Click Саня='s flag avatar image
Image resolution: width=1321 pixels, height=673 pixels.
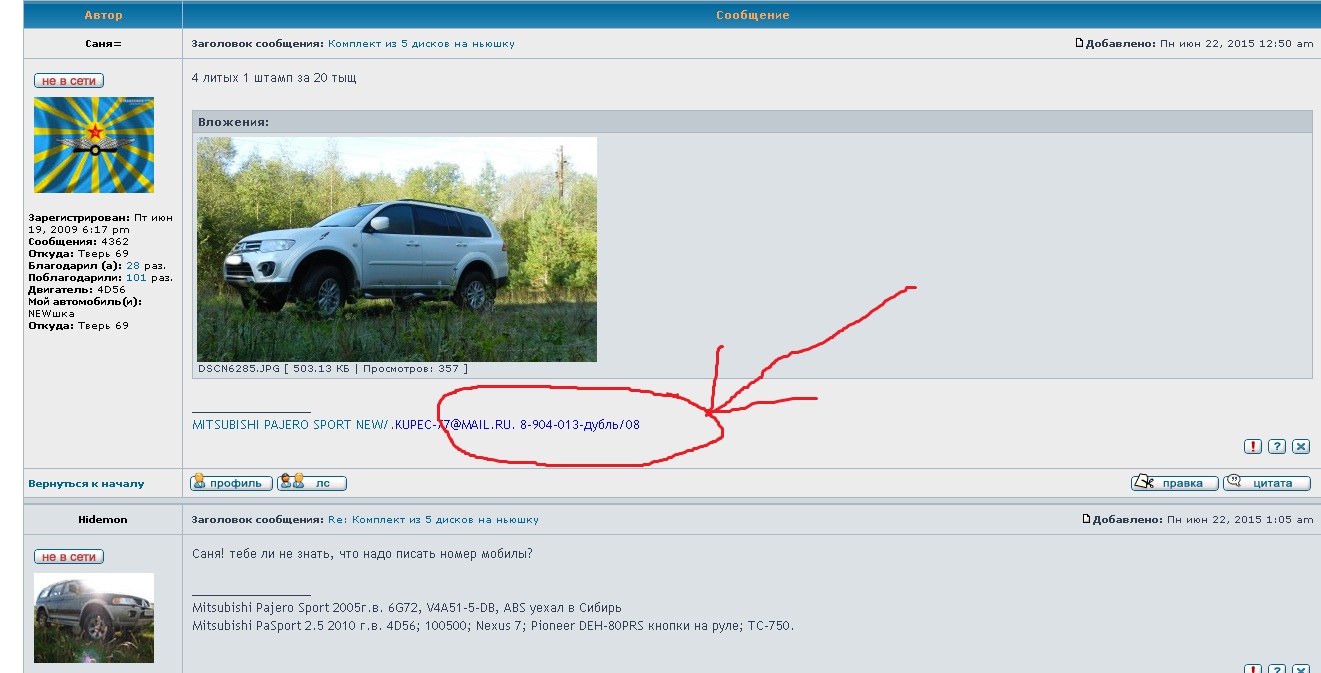coord(94,145)
